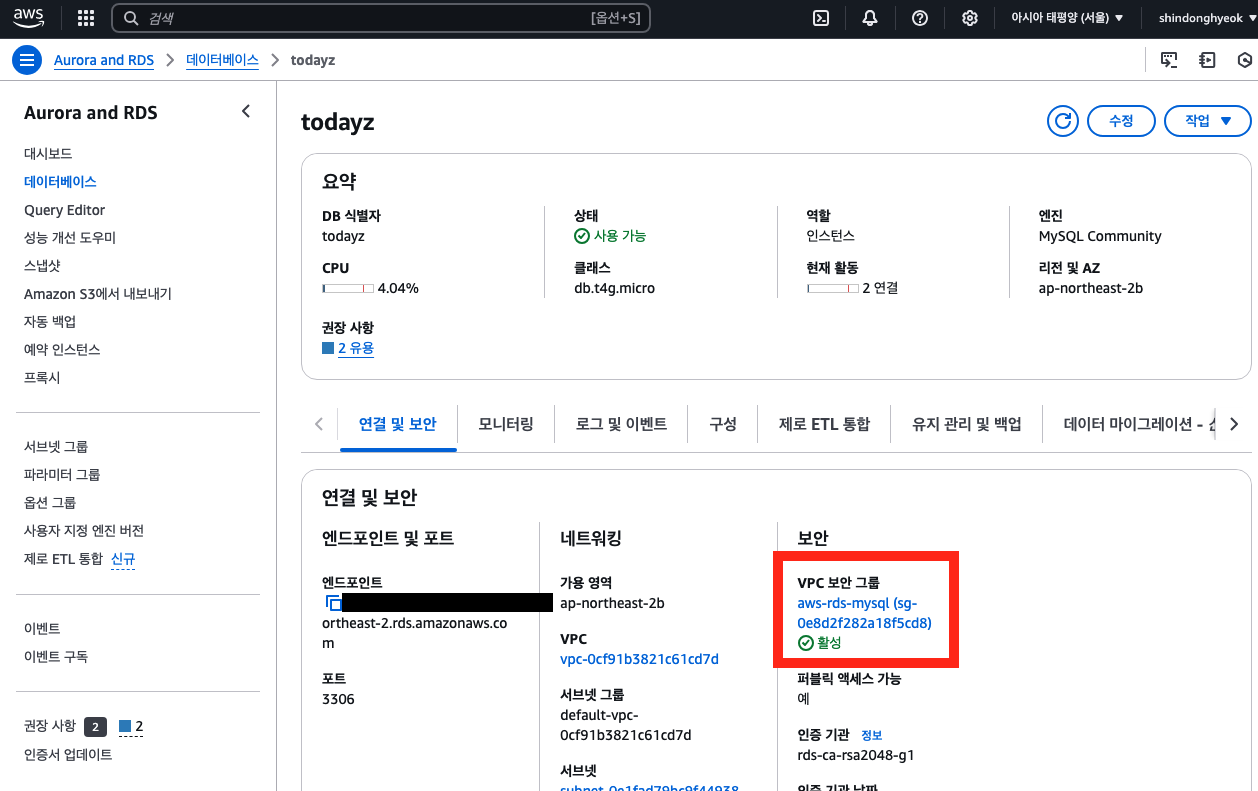Screen dimensions: 1258x791
Task: Toggle the hamburger navigation menu
Action: (27, 60)
